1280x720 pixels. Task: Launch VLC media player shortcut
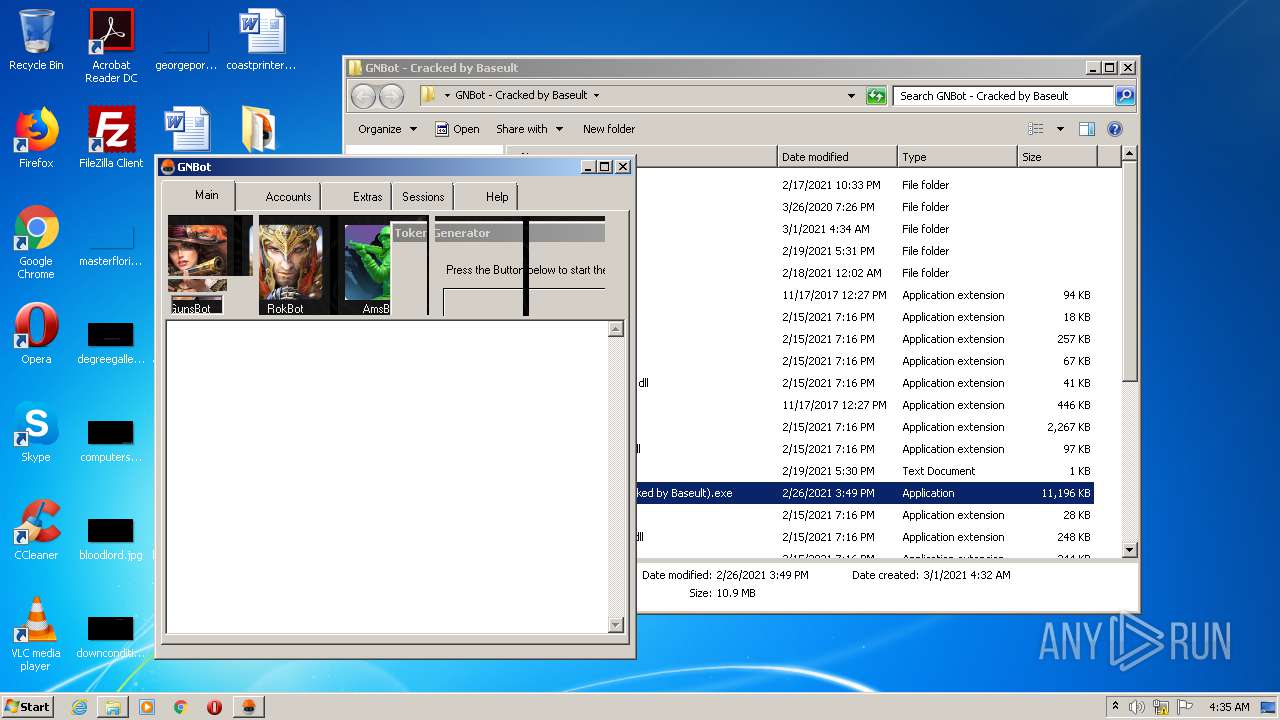pos(36,634)
